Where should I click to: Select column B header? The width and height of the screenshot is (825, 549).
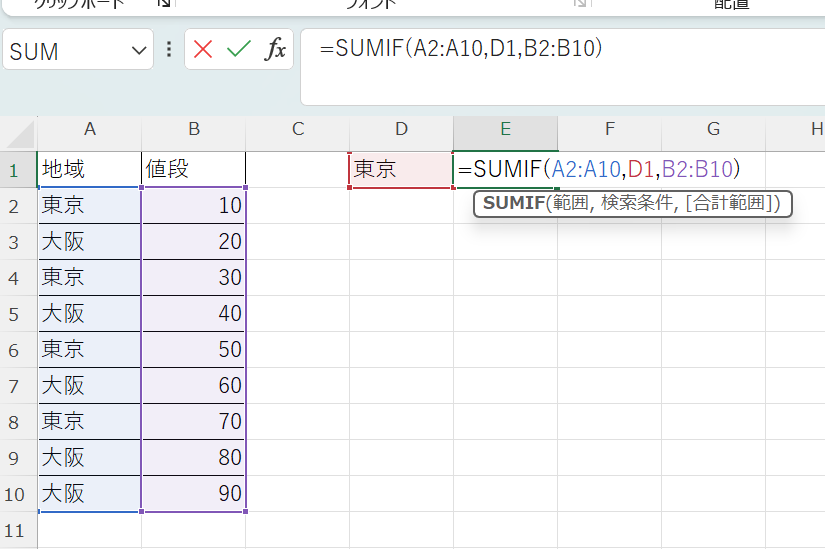point(193,130)
